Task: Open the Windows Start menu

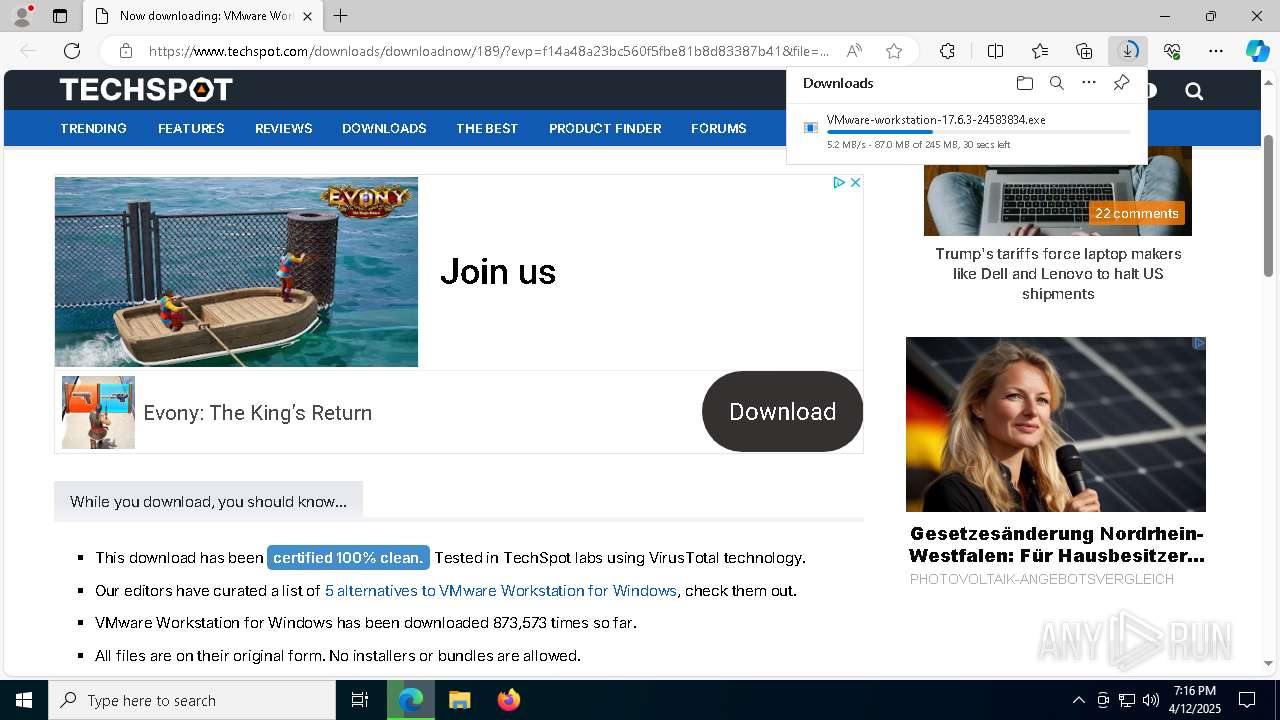Action: [x=24, y=700]
